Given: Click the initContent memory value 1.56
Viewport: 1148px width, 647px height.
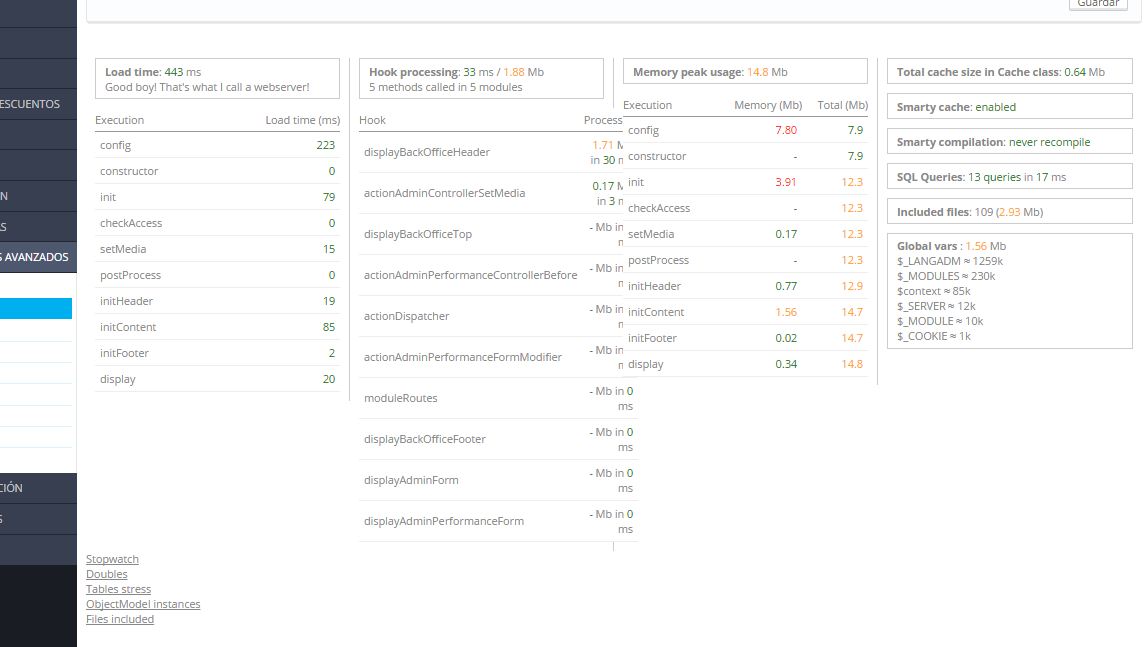Looking at the screenshot, I should pos(786,312).
